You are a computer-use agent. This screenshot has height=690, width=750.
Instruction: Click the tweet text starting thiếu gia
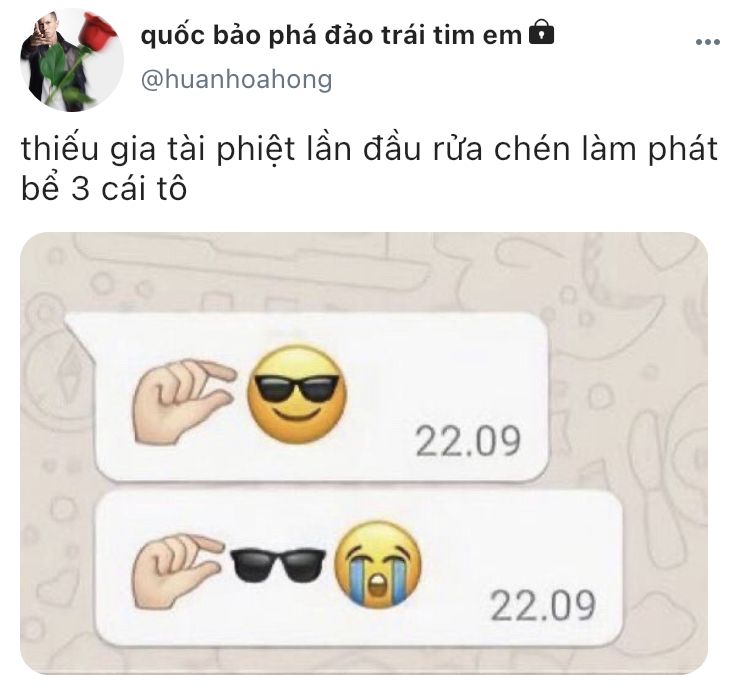(369, 169)
